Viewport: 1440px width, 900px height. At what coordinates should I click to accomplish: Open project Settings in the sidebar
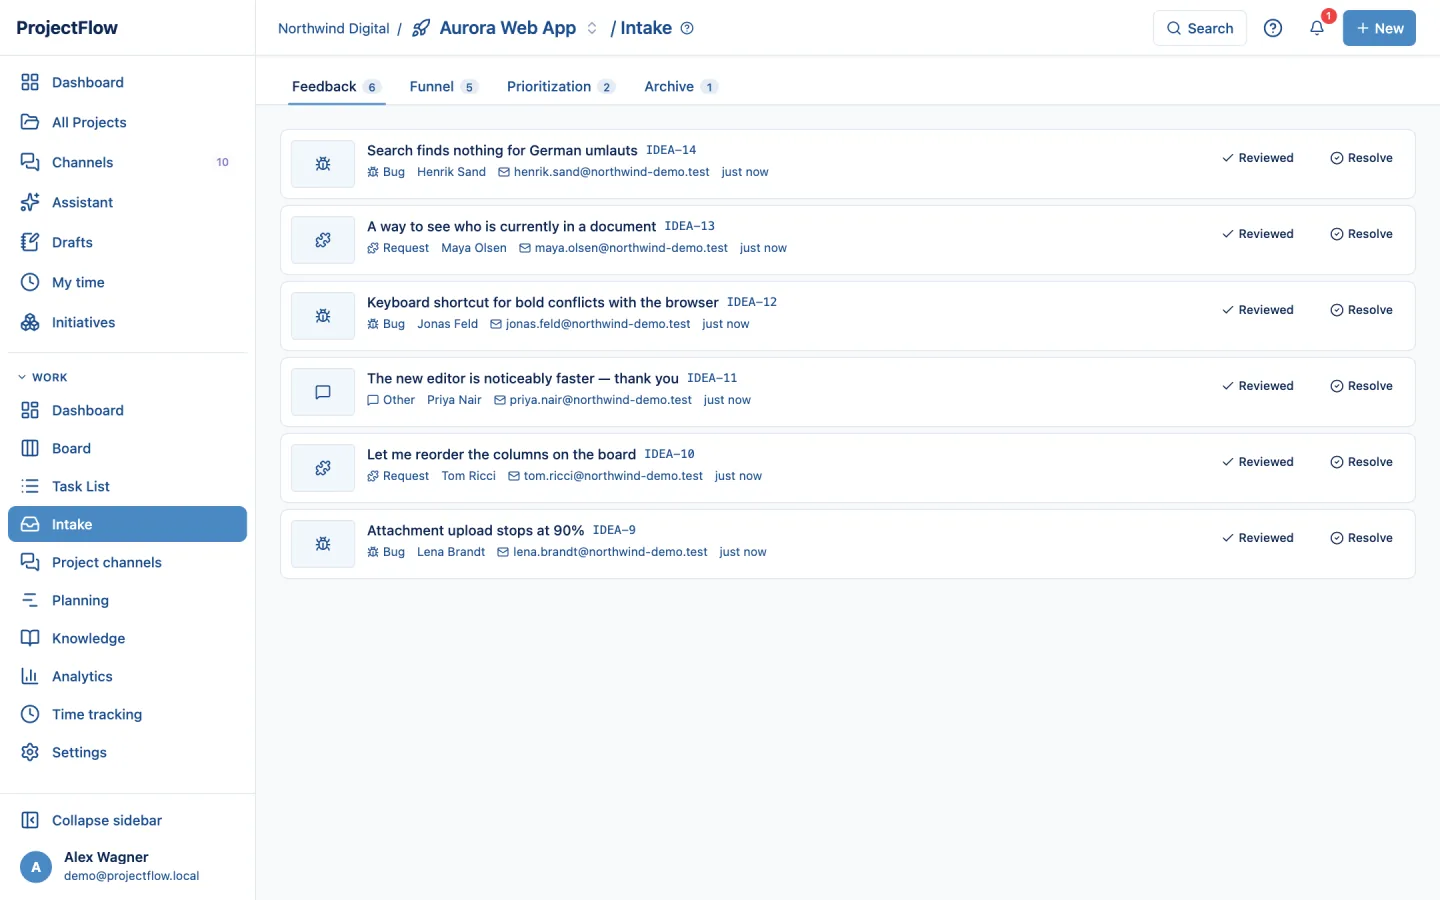click(127, 752)
